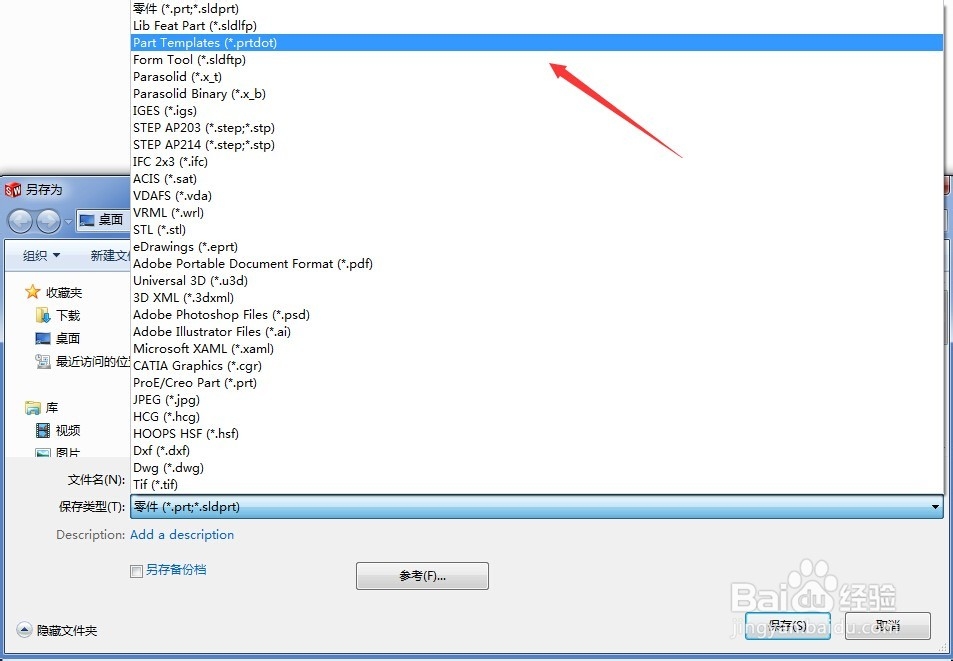The image size is (953, 661).
Task: Select HOOPS HSF (*.hsf) type
Action: coord(537,434)
